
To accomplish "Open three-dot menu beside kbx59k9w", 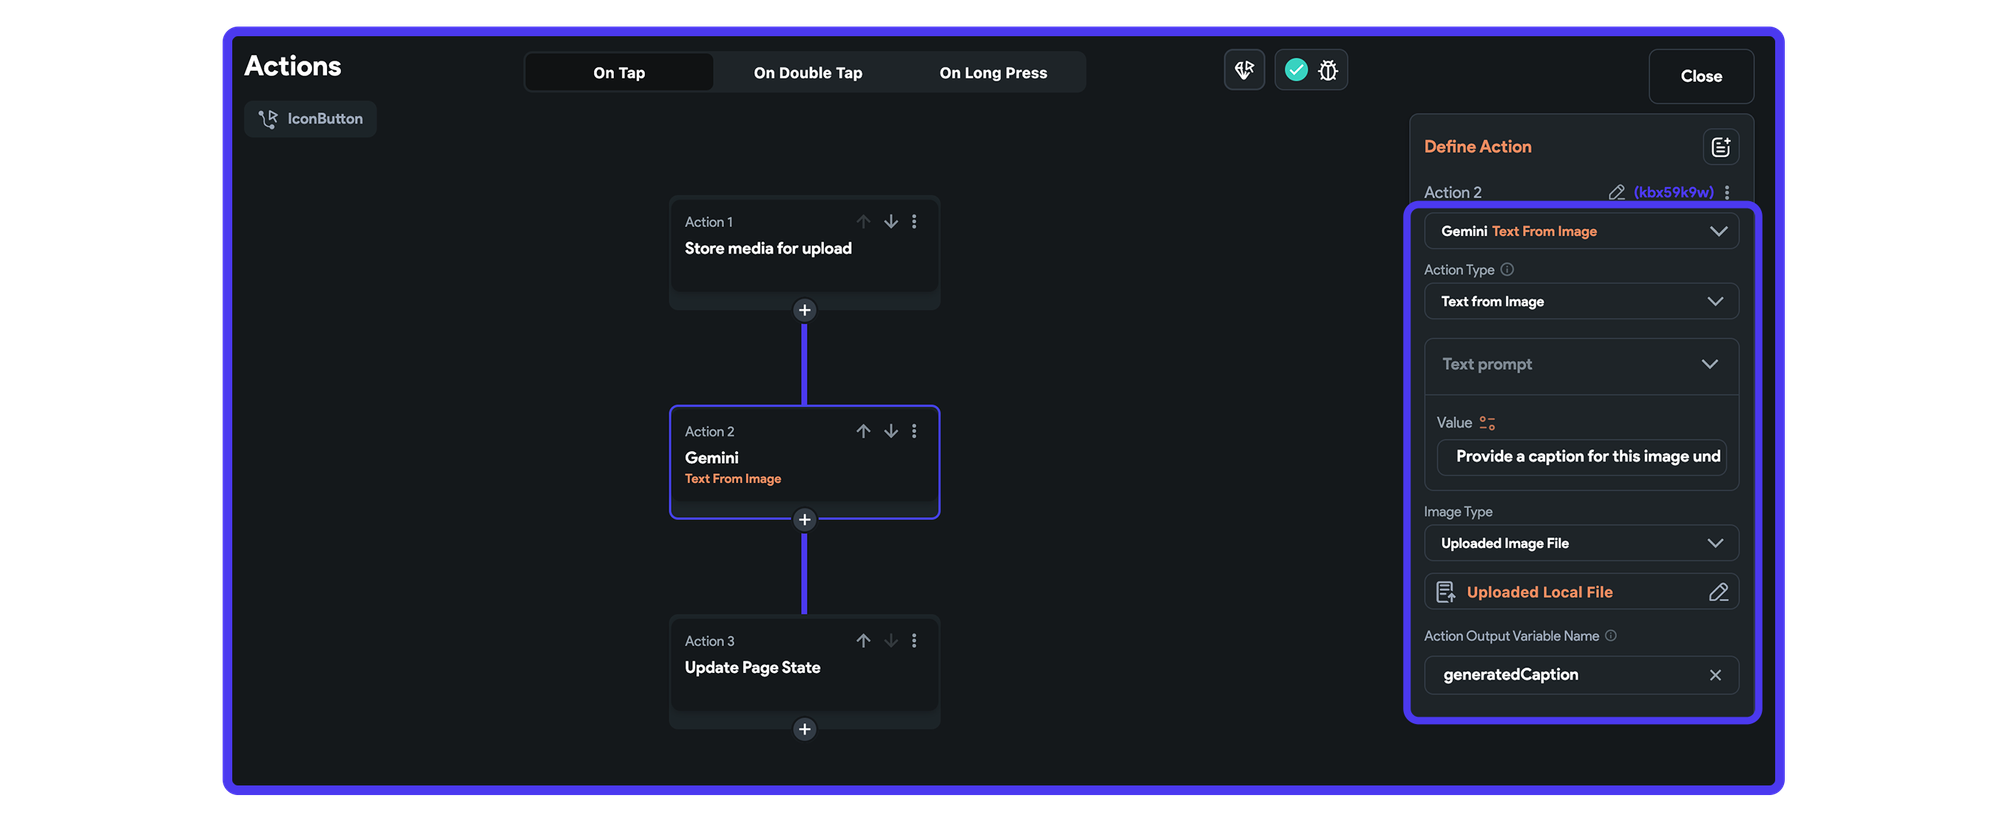I will pyautogui.click(x=1727, y=192).
